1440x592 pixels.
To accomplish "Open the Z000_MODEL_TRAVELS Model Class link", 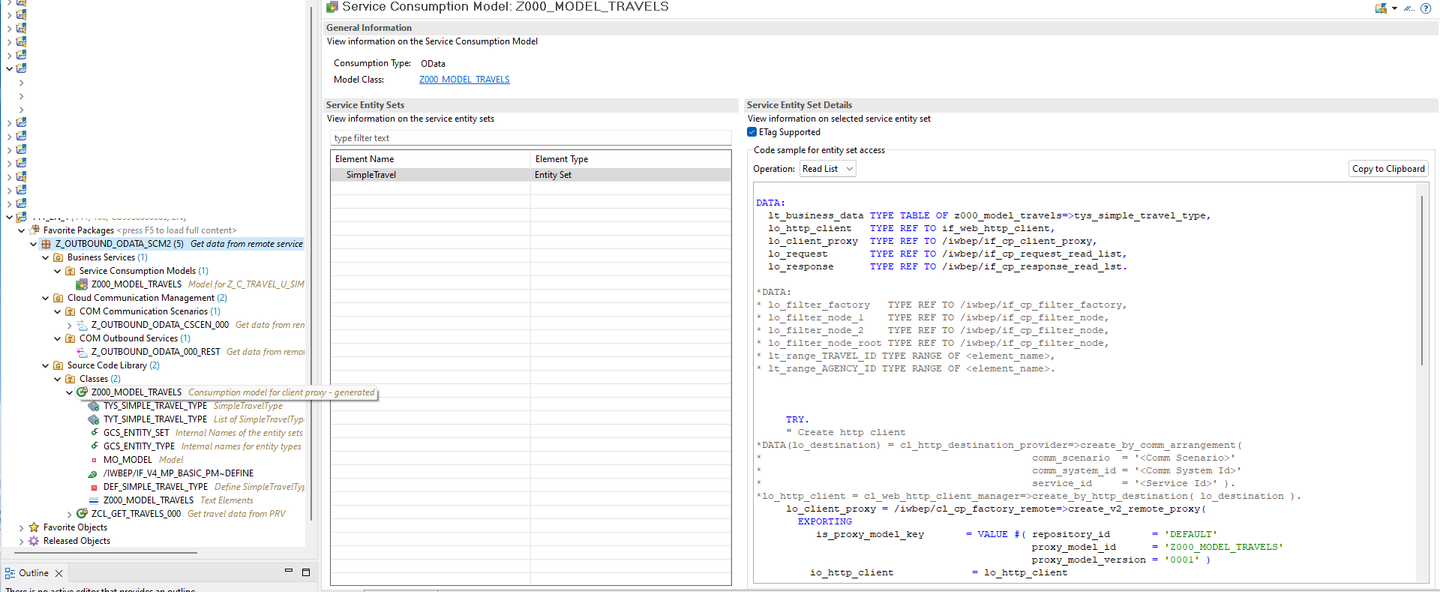I will 464,79.
